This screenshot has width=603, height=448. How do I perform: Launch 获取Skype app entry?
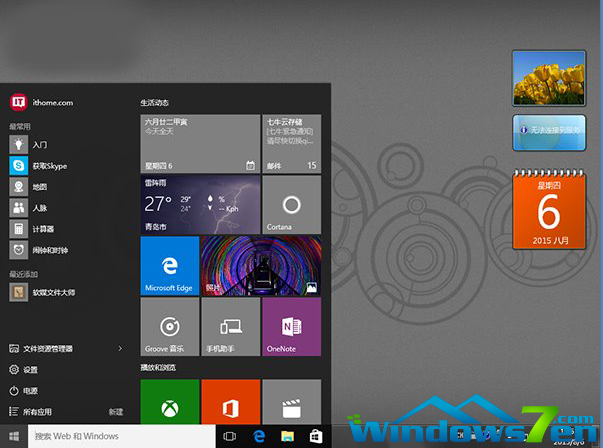click(67, 166)
